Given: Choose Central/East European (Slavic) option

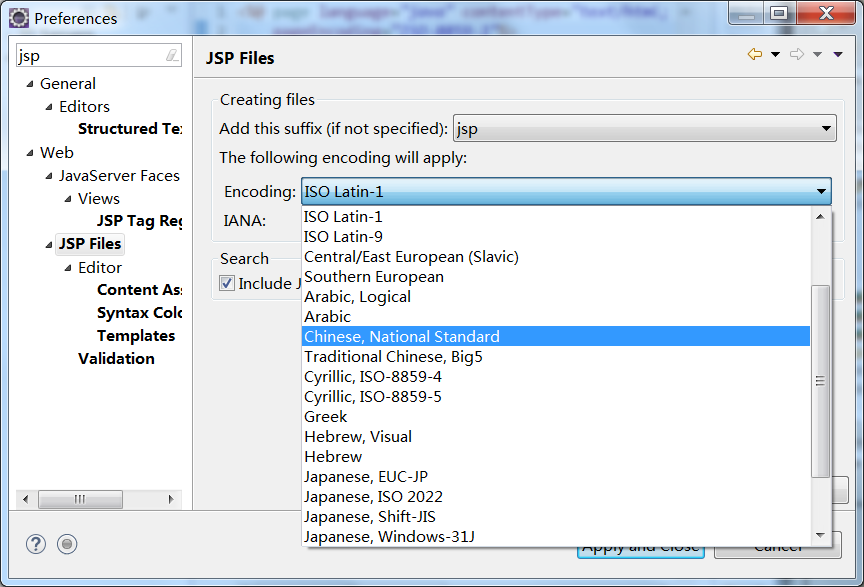Looking at the screenshot, I should (x=556, y=257).
